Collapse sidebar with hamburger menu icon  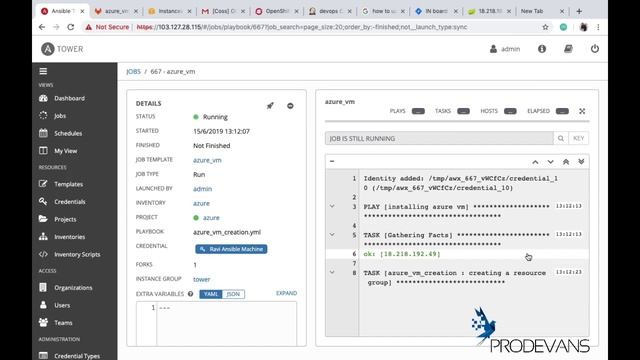(43, 71)
